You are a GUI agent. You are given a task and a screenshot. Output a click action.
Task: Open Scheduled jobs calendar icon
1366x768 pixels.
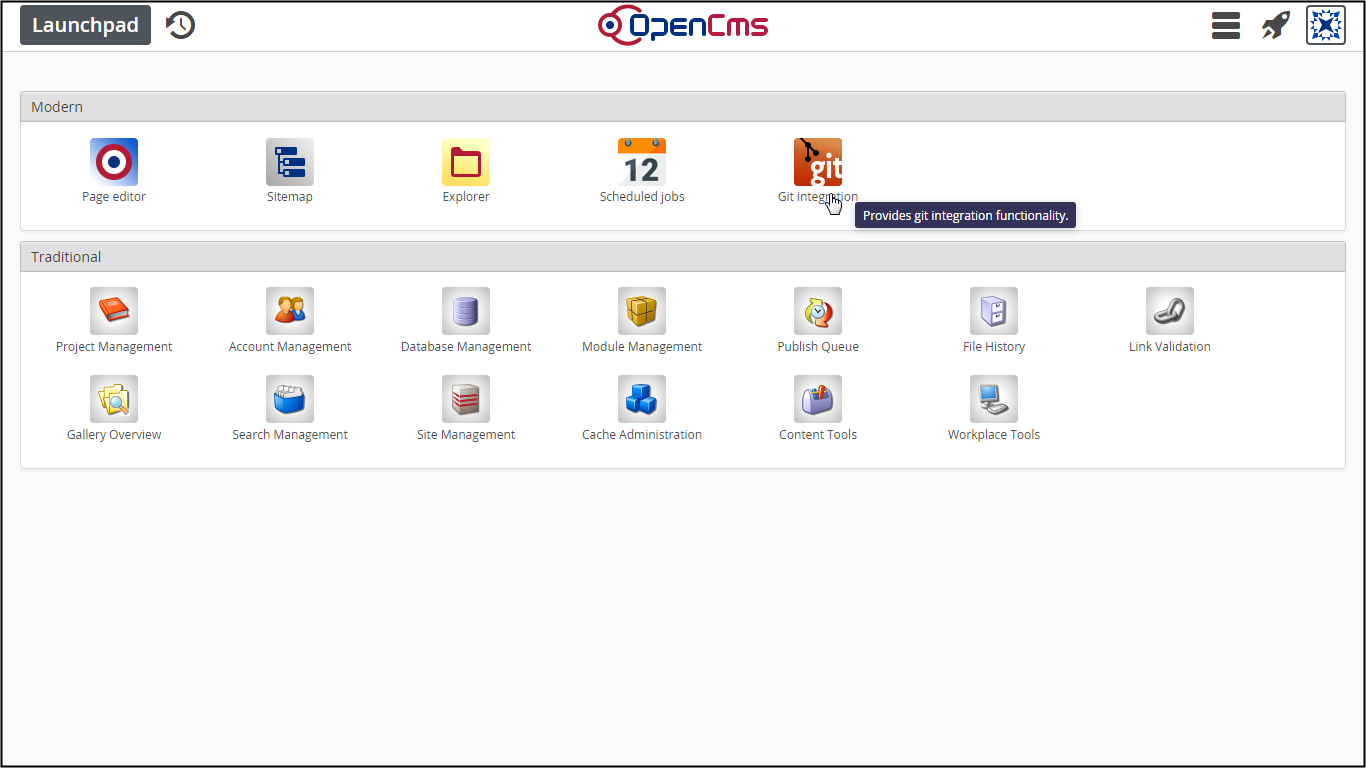pos(642,162)
